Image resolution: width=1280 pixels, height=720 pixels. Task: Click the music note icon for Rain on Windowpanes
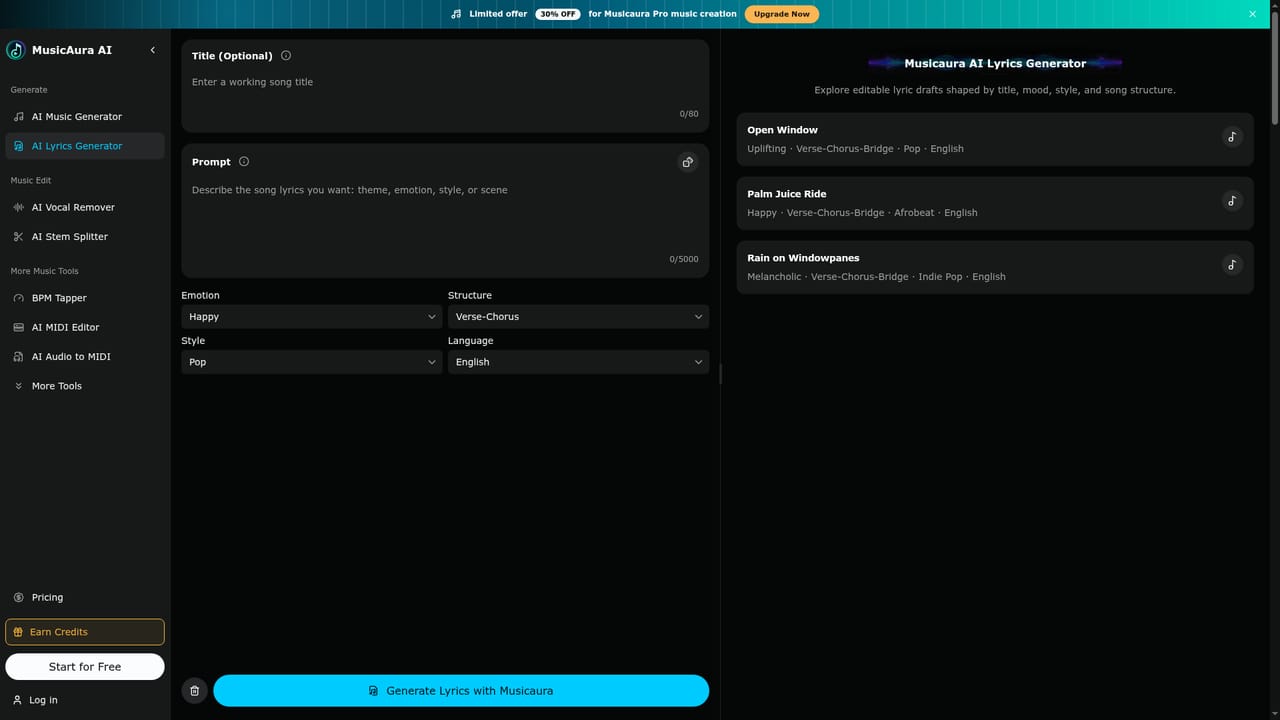(x=1232, y=266)
